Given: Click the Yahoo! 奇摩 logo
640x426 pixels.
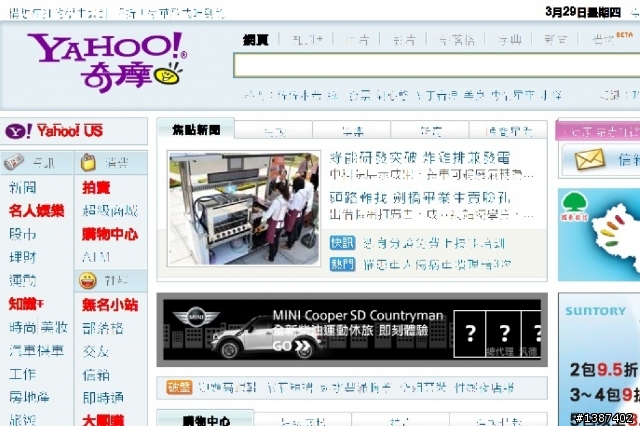Looking at the screenshot, I should 108,61.
